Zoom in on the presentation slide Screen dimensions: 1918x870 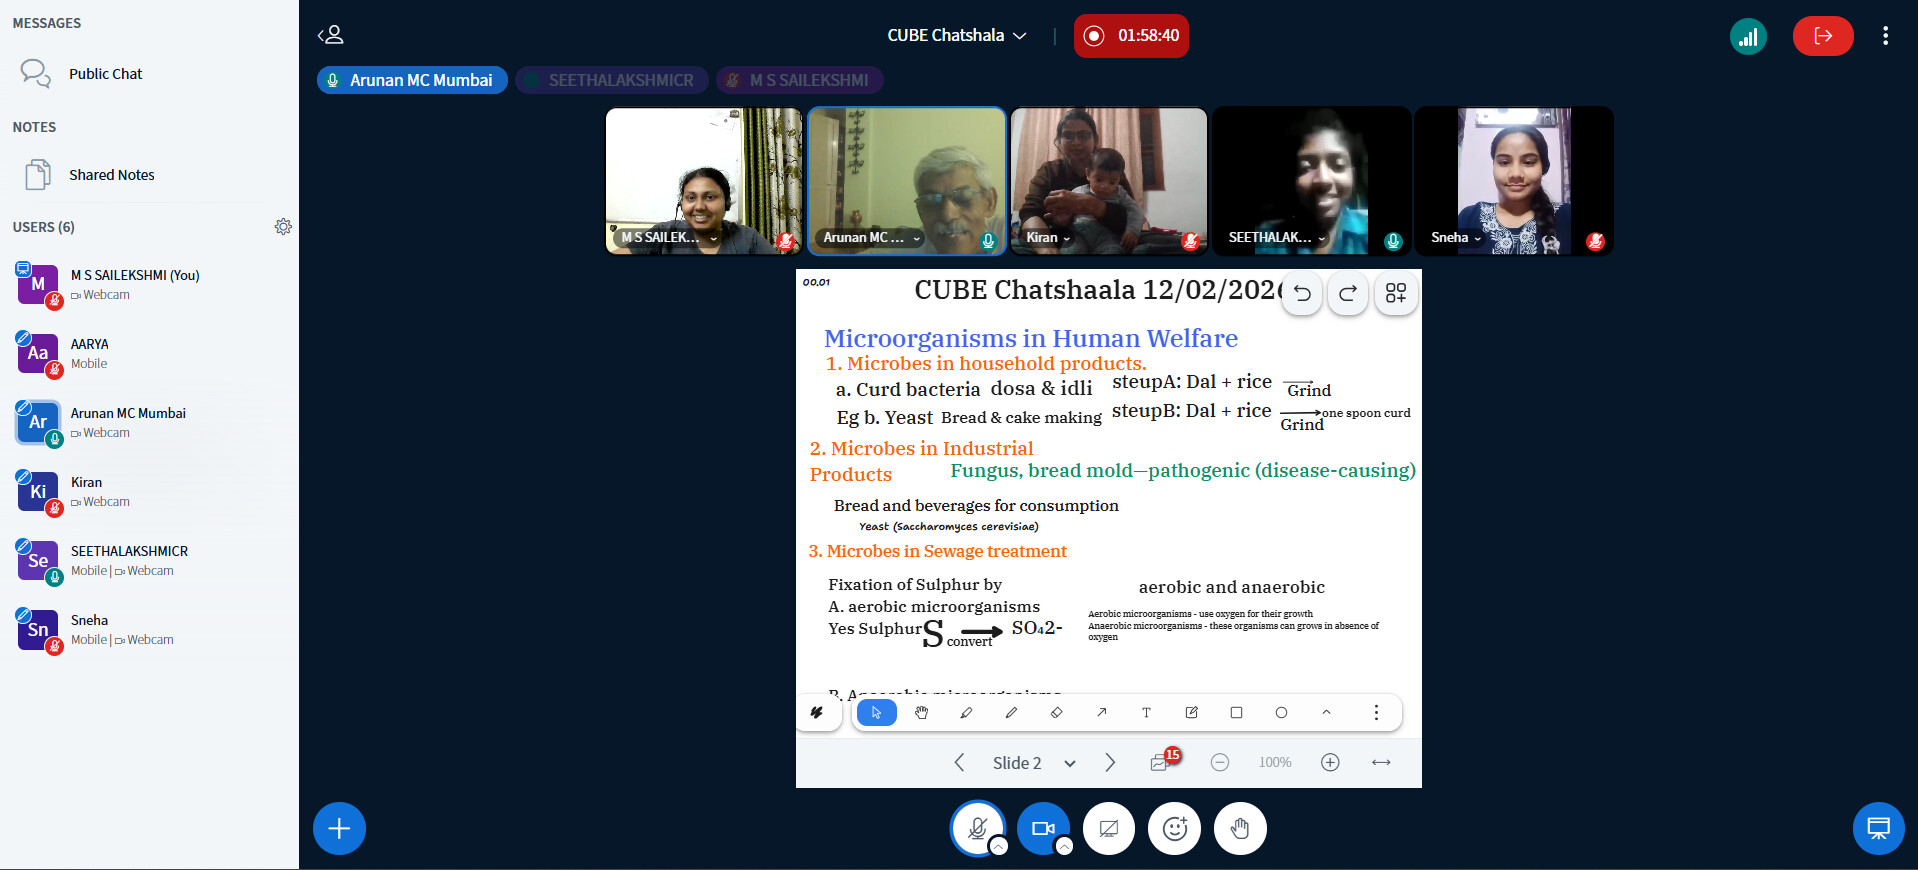(x=1330, y=763)
